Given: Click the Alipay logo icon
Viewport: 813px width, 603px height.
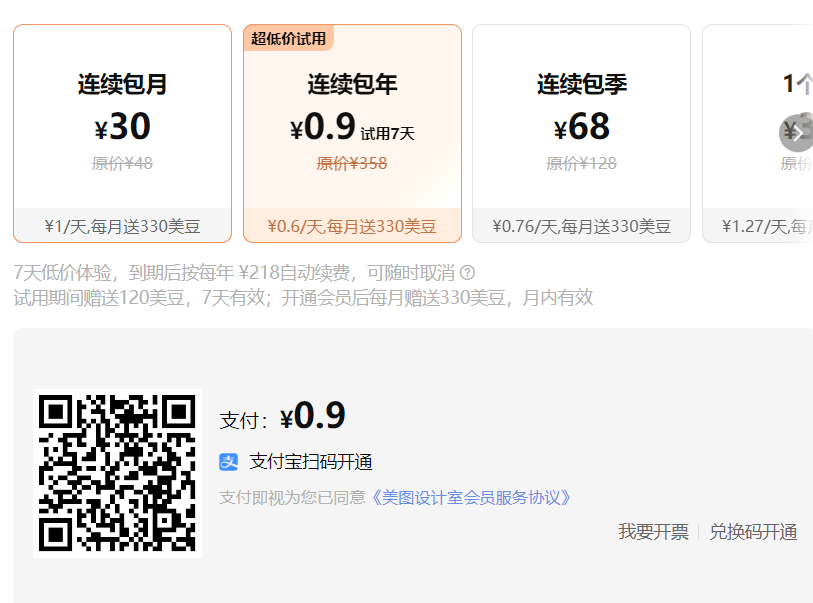Looking at the screenshot, I should pos(229,462).
